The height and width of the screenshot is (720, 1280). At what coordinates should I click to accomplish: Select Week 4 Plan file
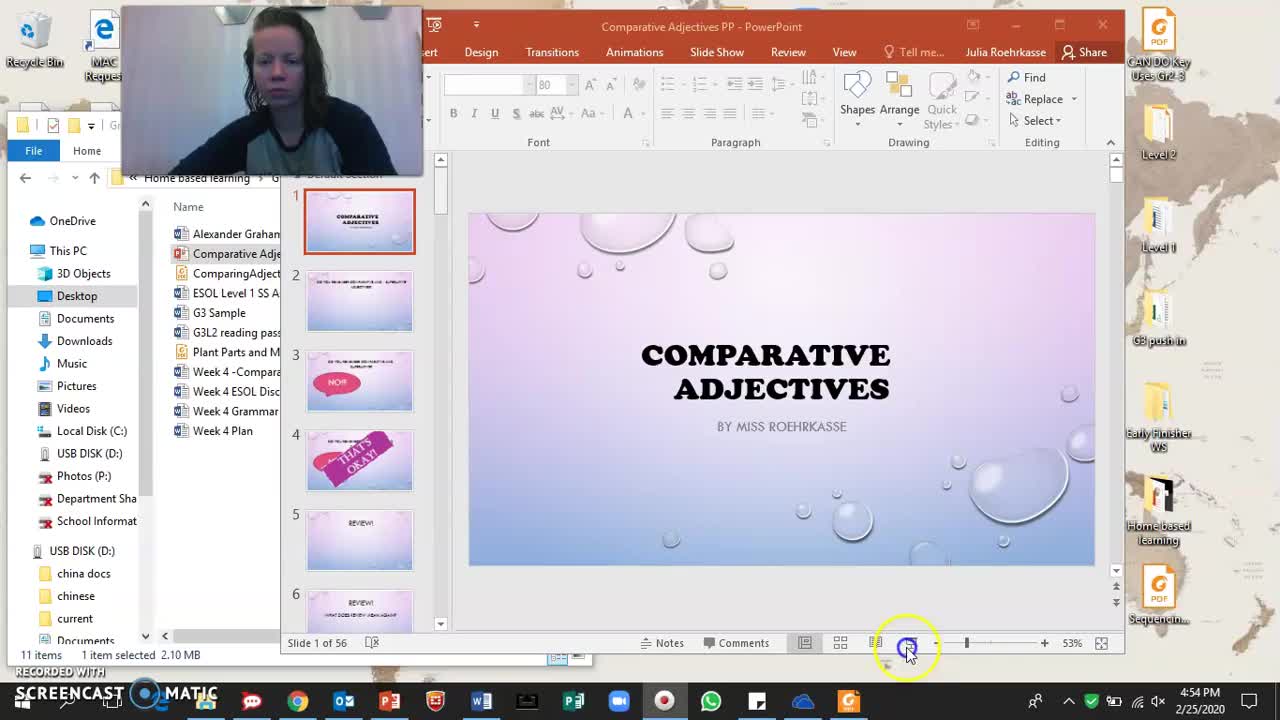[223, 431]
